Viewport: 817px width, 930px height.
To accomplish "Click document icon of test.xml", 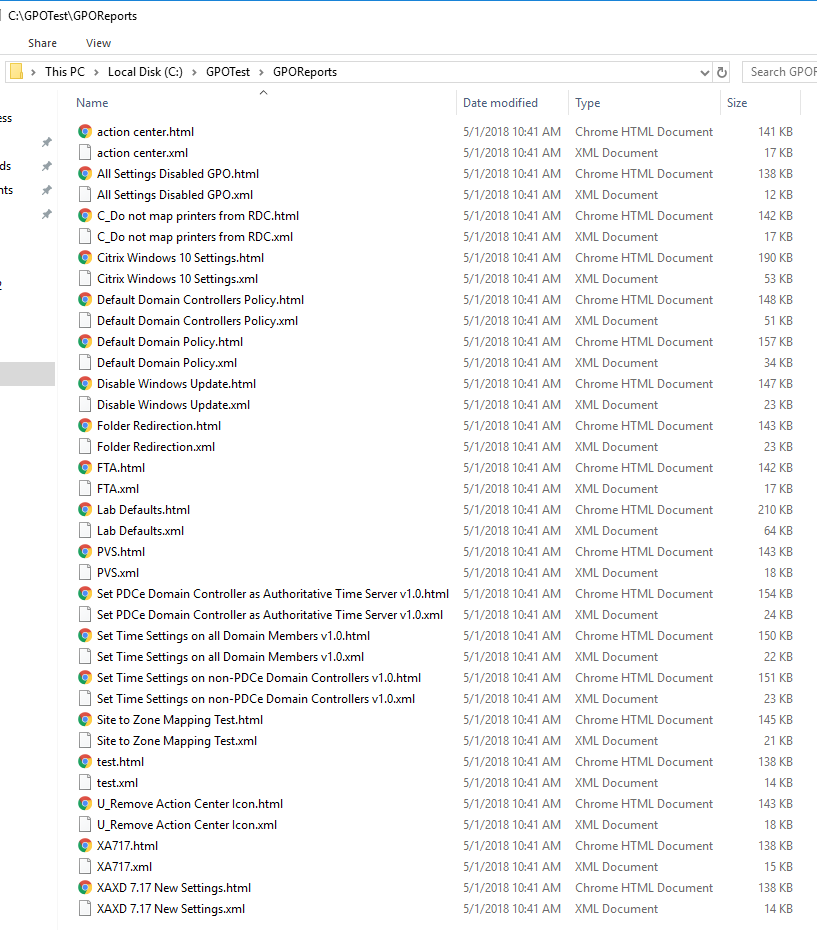I will (x=85, y=783).
